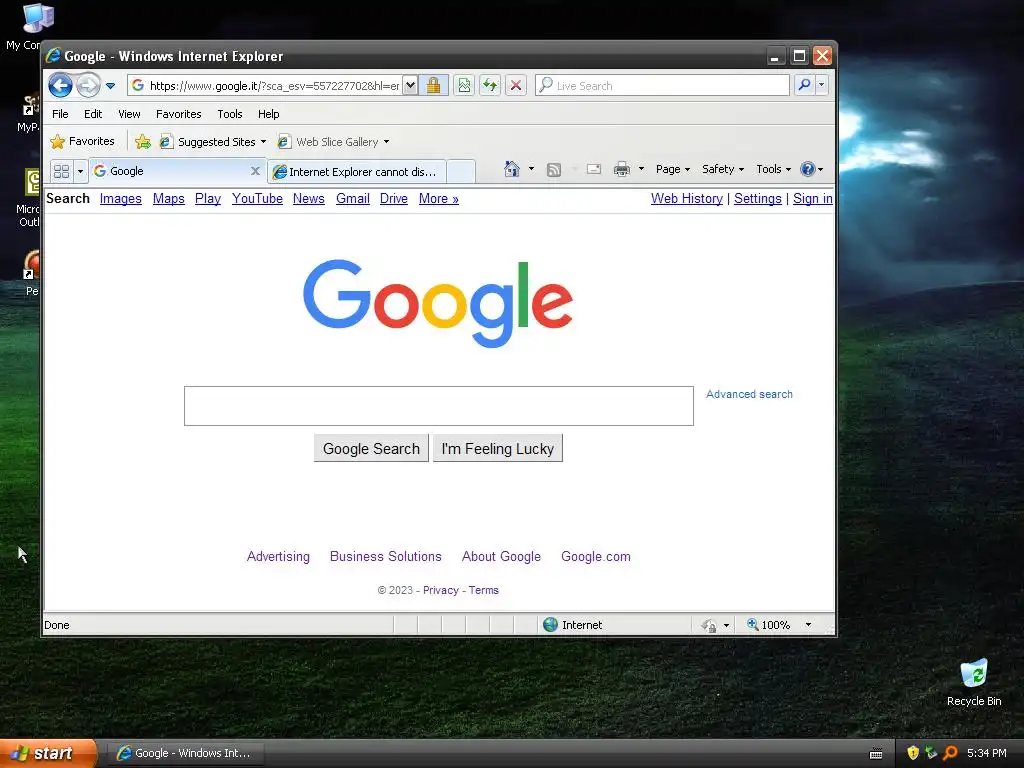1024x768 pixels.
Task: Click the Home icon in command bar
Action: 512,169
